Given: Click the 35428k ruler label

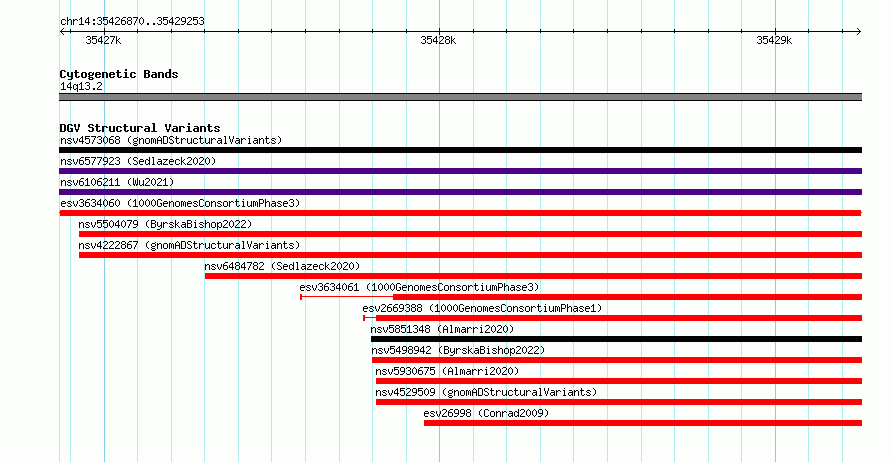Looking at the screenshot, I should tap(438, 40).
